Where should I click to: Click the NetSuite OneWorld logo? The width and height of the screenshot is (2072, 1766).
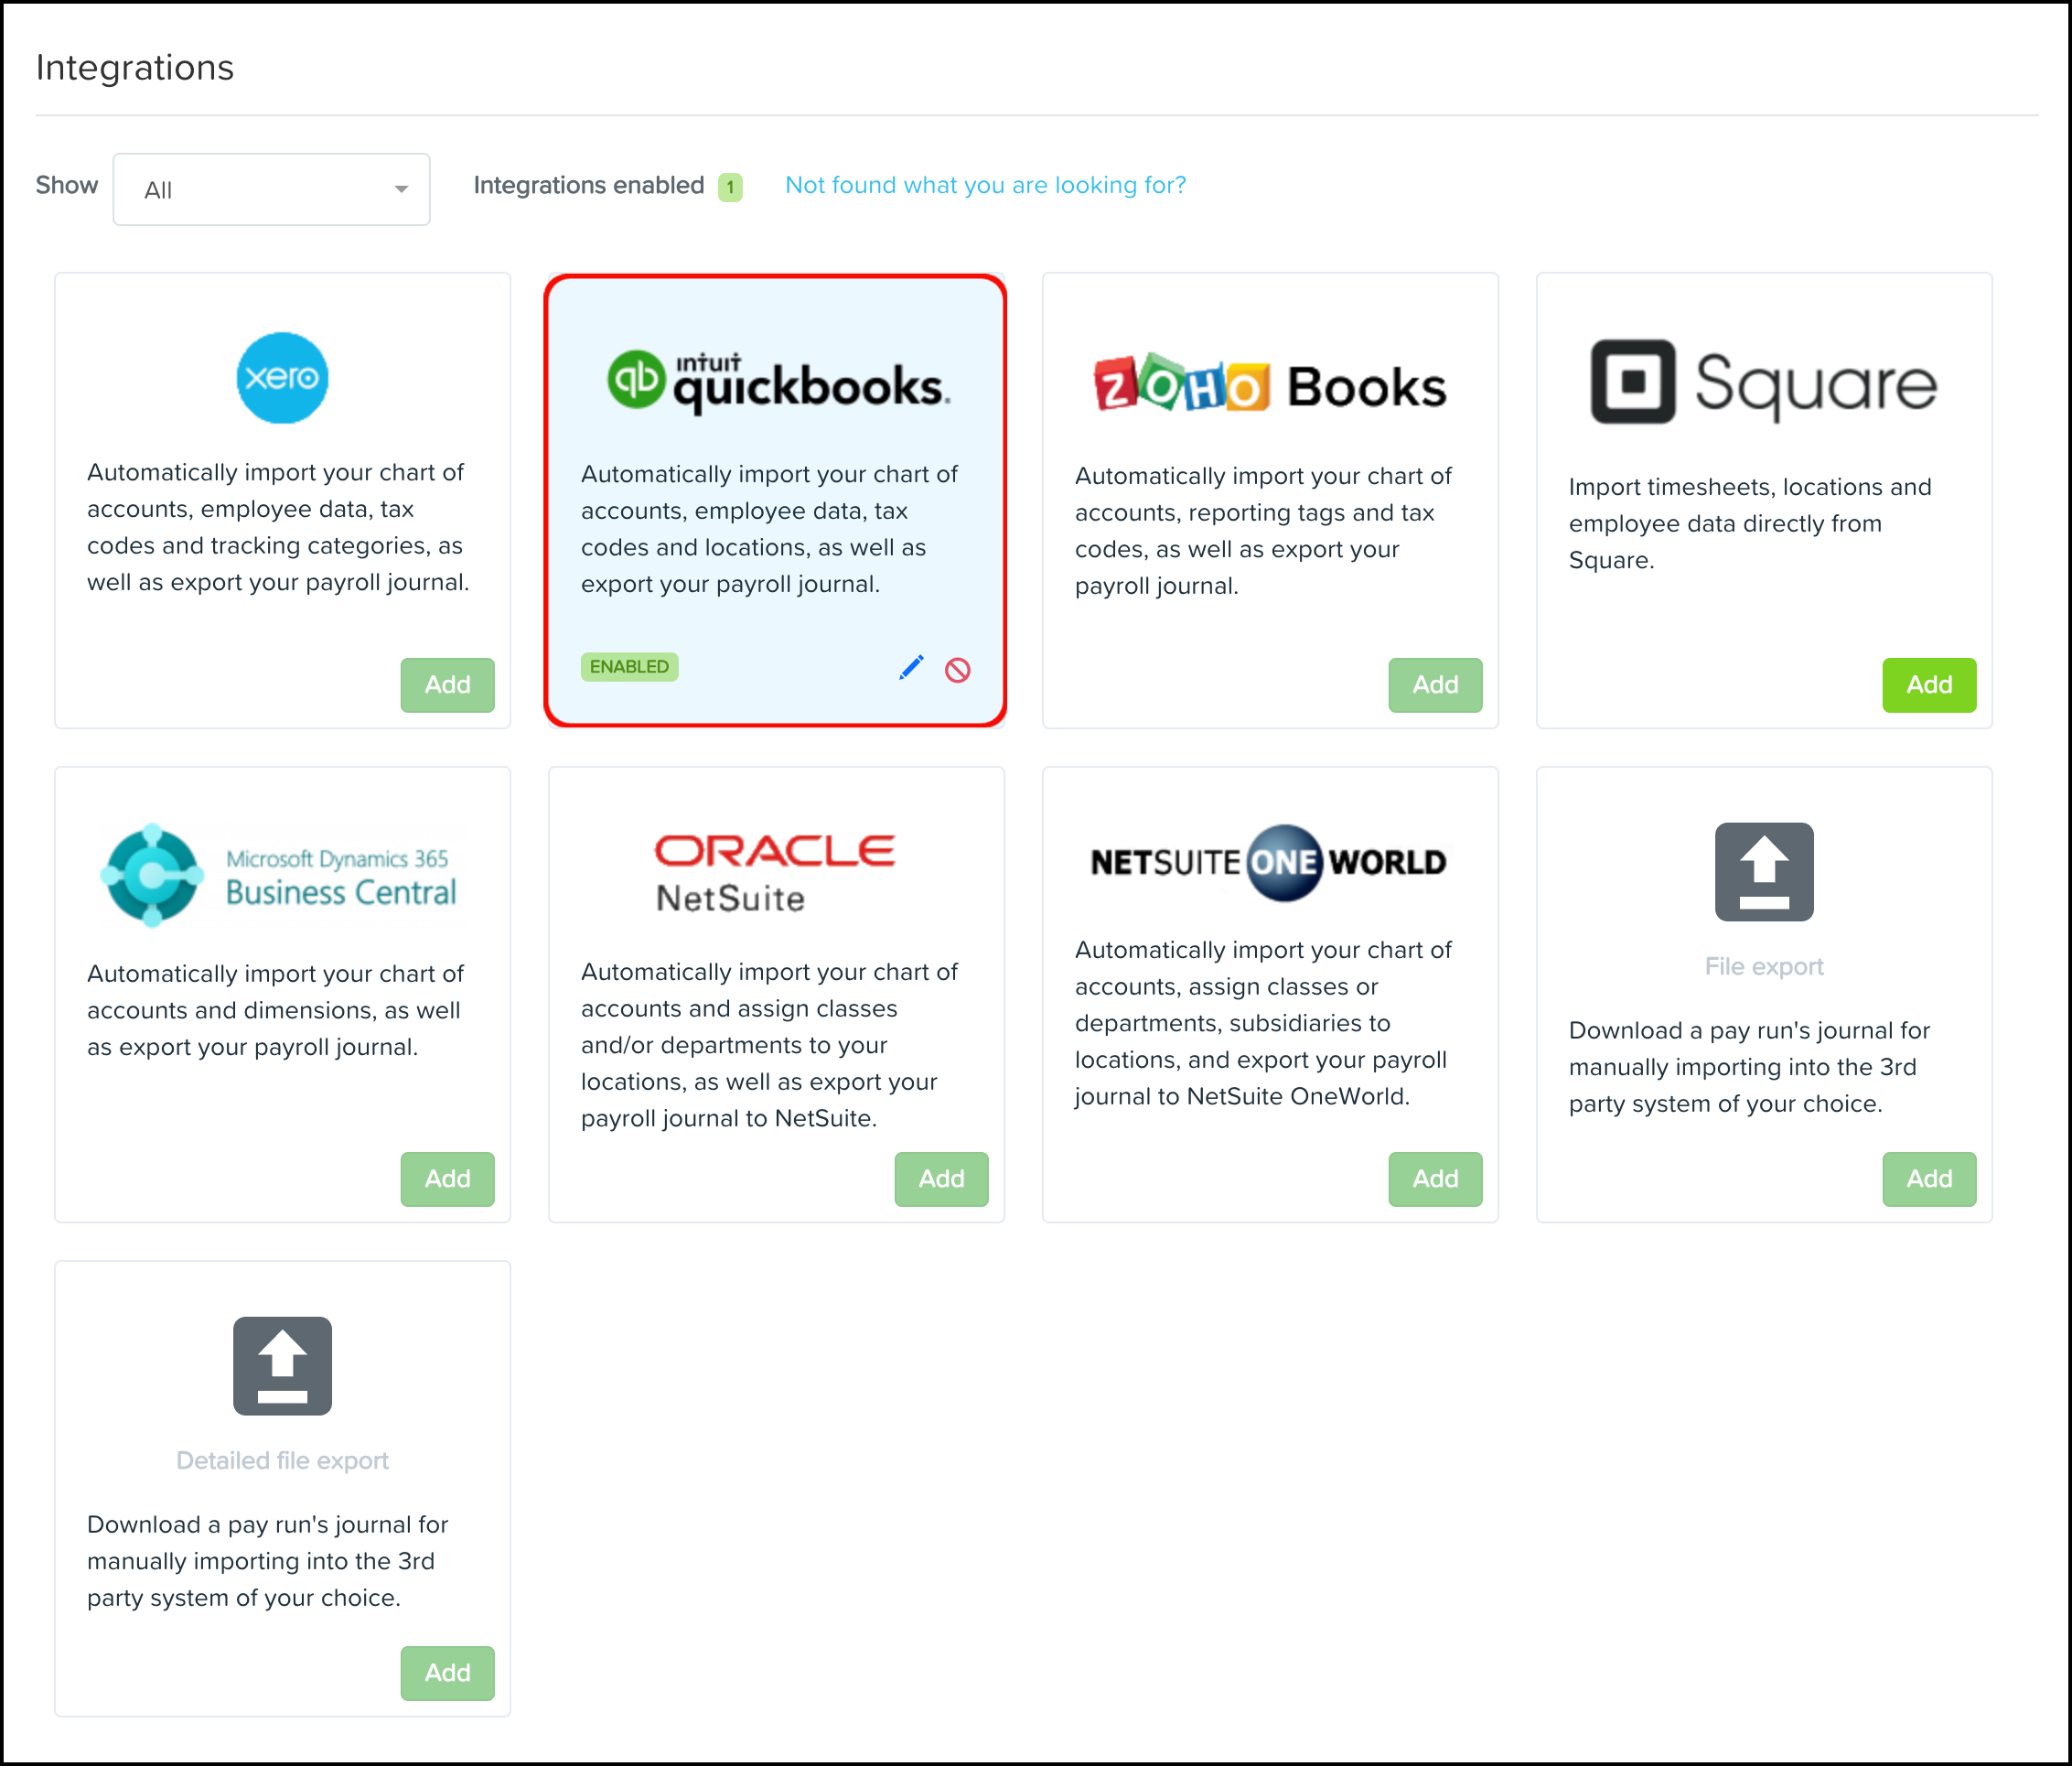1269,862
